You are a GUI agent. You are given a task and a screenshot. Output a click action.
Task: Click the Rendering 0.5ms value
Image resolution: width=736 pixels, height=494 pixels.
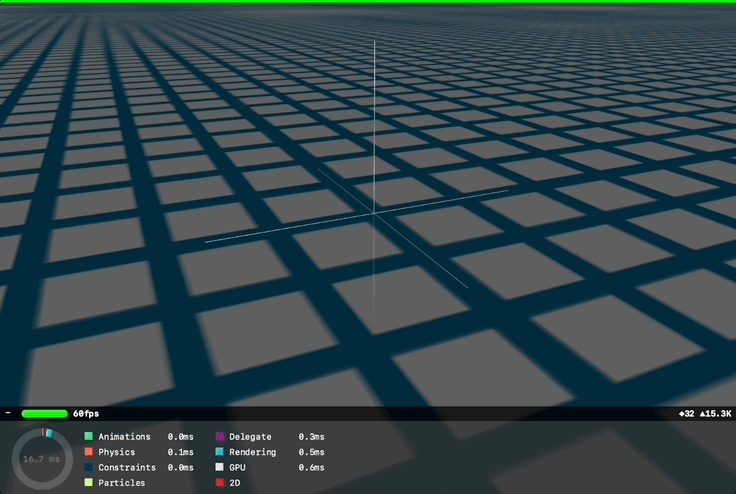tap(311, 452)
